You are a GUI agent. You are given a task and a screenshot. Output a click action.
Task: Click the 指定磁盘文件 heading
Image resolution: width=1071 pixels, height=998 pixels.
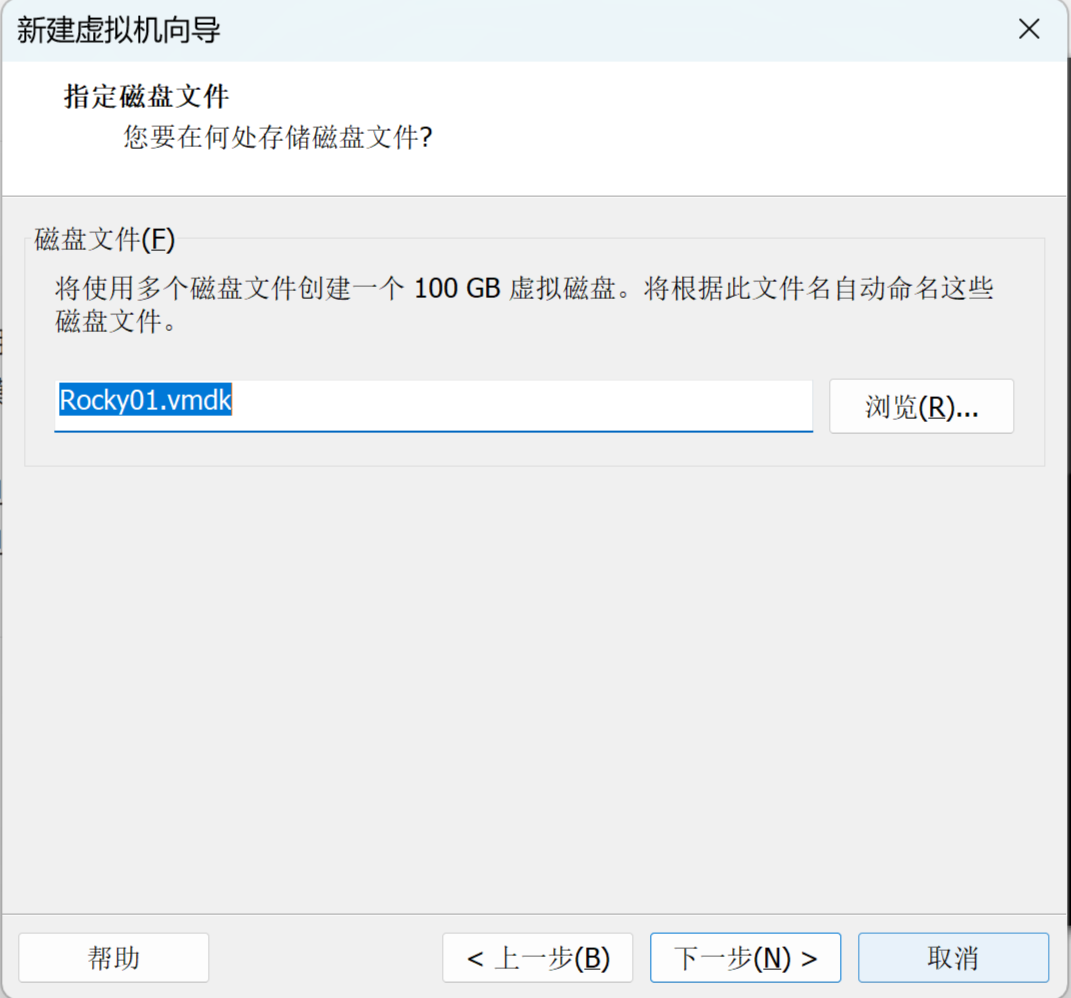click(146, 96)
